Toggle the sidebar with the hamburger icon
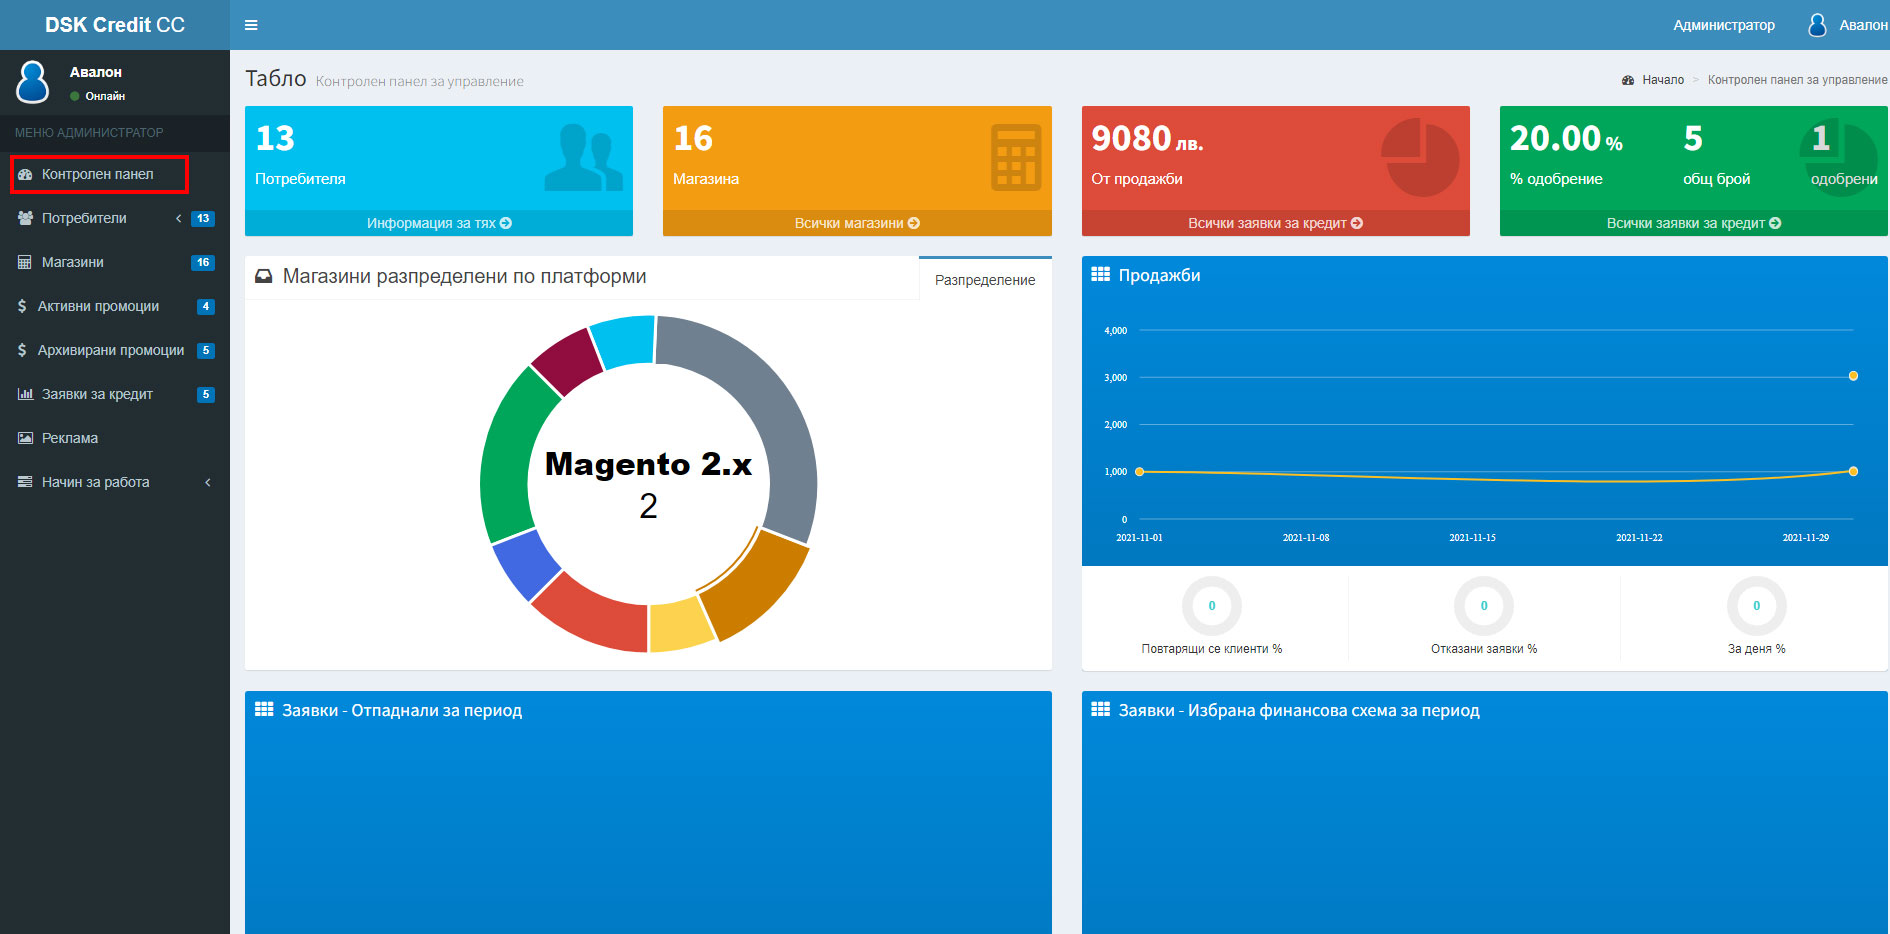Image resolution: width=1890 pixels, height=934 pixels. 251,25
